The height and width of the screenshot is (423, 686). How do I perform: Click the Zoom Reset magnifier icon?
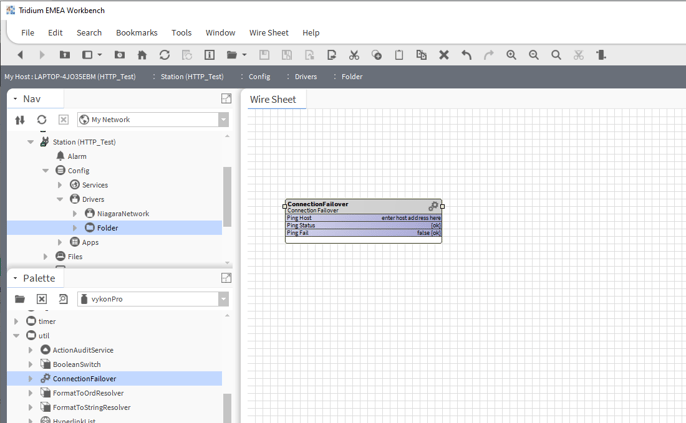pyautogui.click(x=556, y=55)
